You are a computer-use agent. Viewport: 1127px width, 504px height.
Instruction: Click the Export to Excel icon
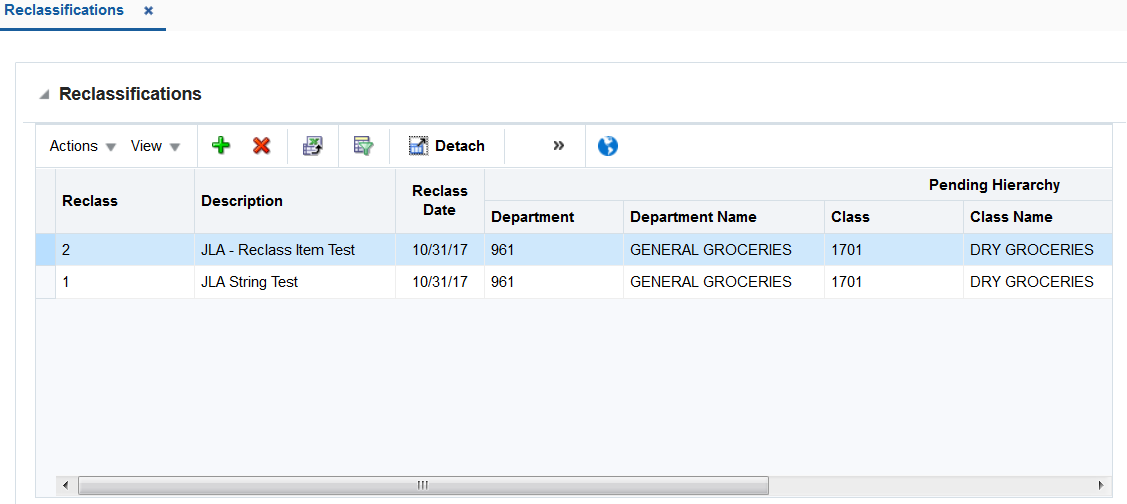pos(313,146)
